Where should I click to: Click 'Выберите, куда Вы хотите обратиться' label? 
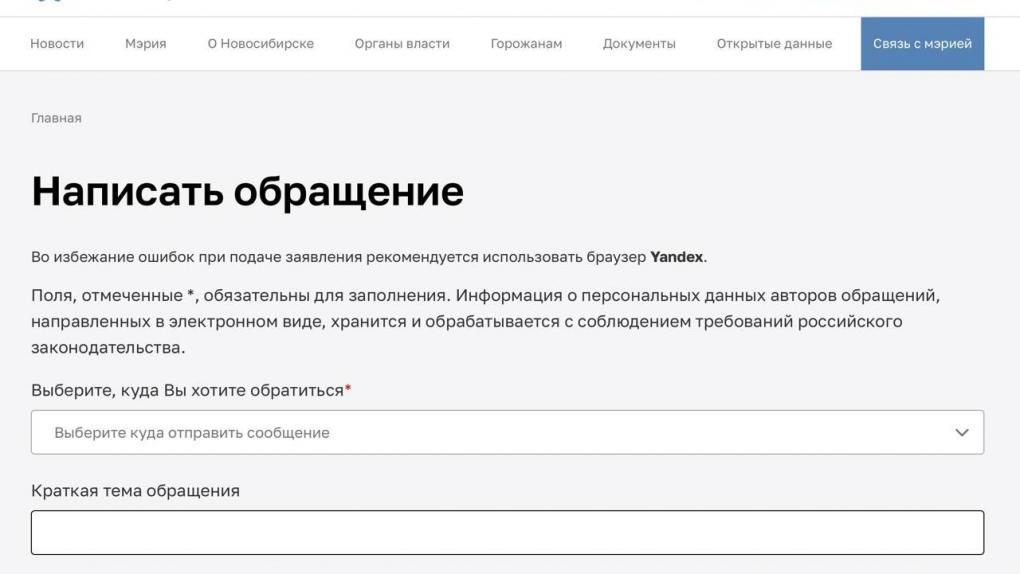click(187, 391)
